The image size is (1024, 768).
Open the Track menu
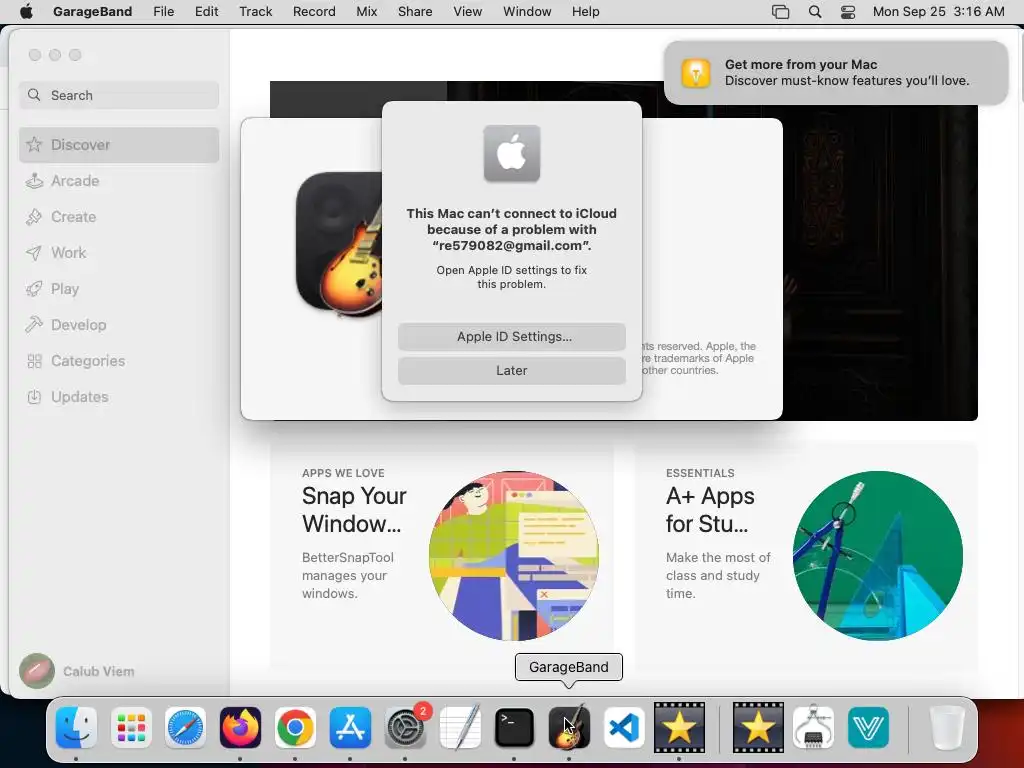[x=255, y=12]
